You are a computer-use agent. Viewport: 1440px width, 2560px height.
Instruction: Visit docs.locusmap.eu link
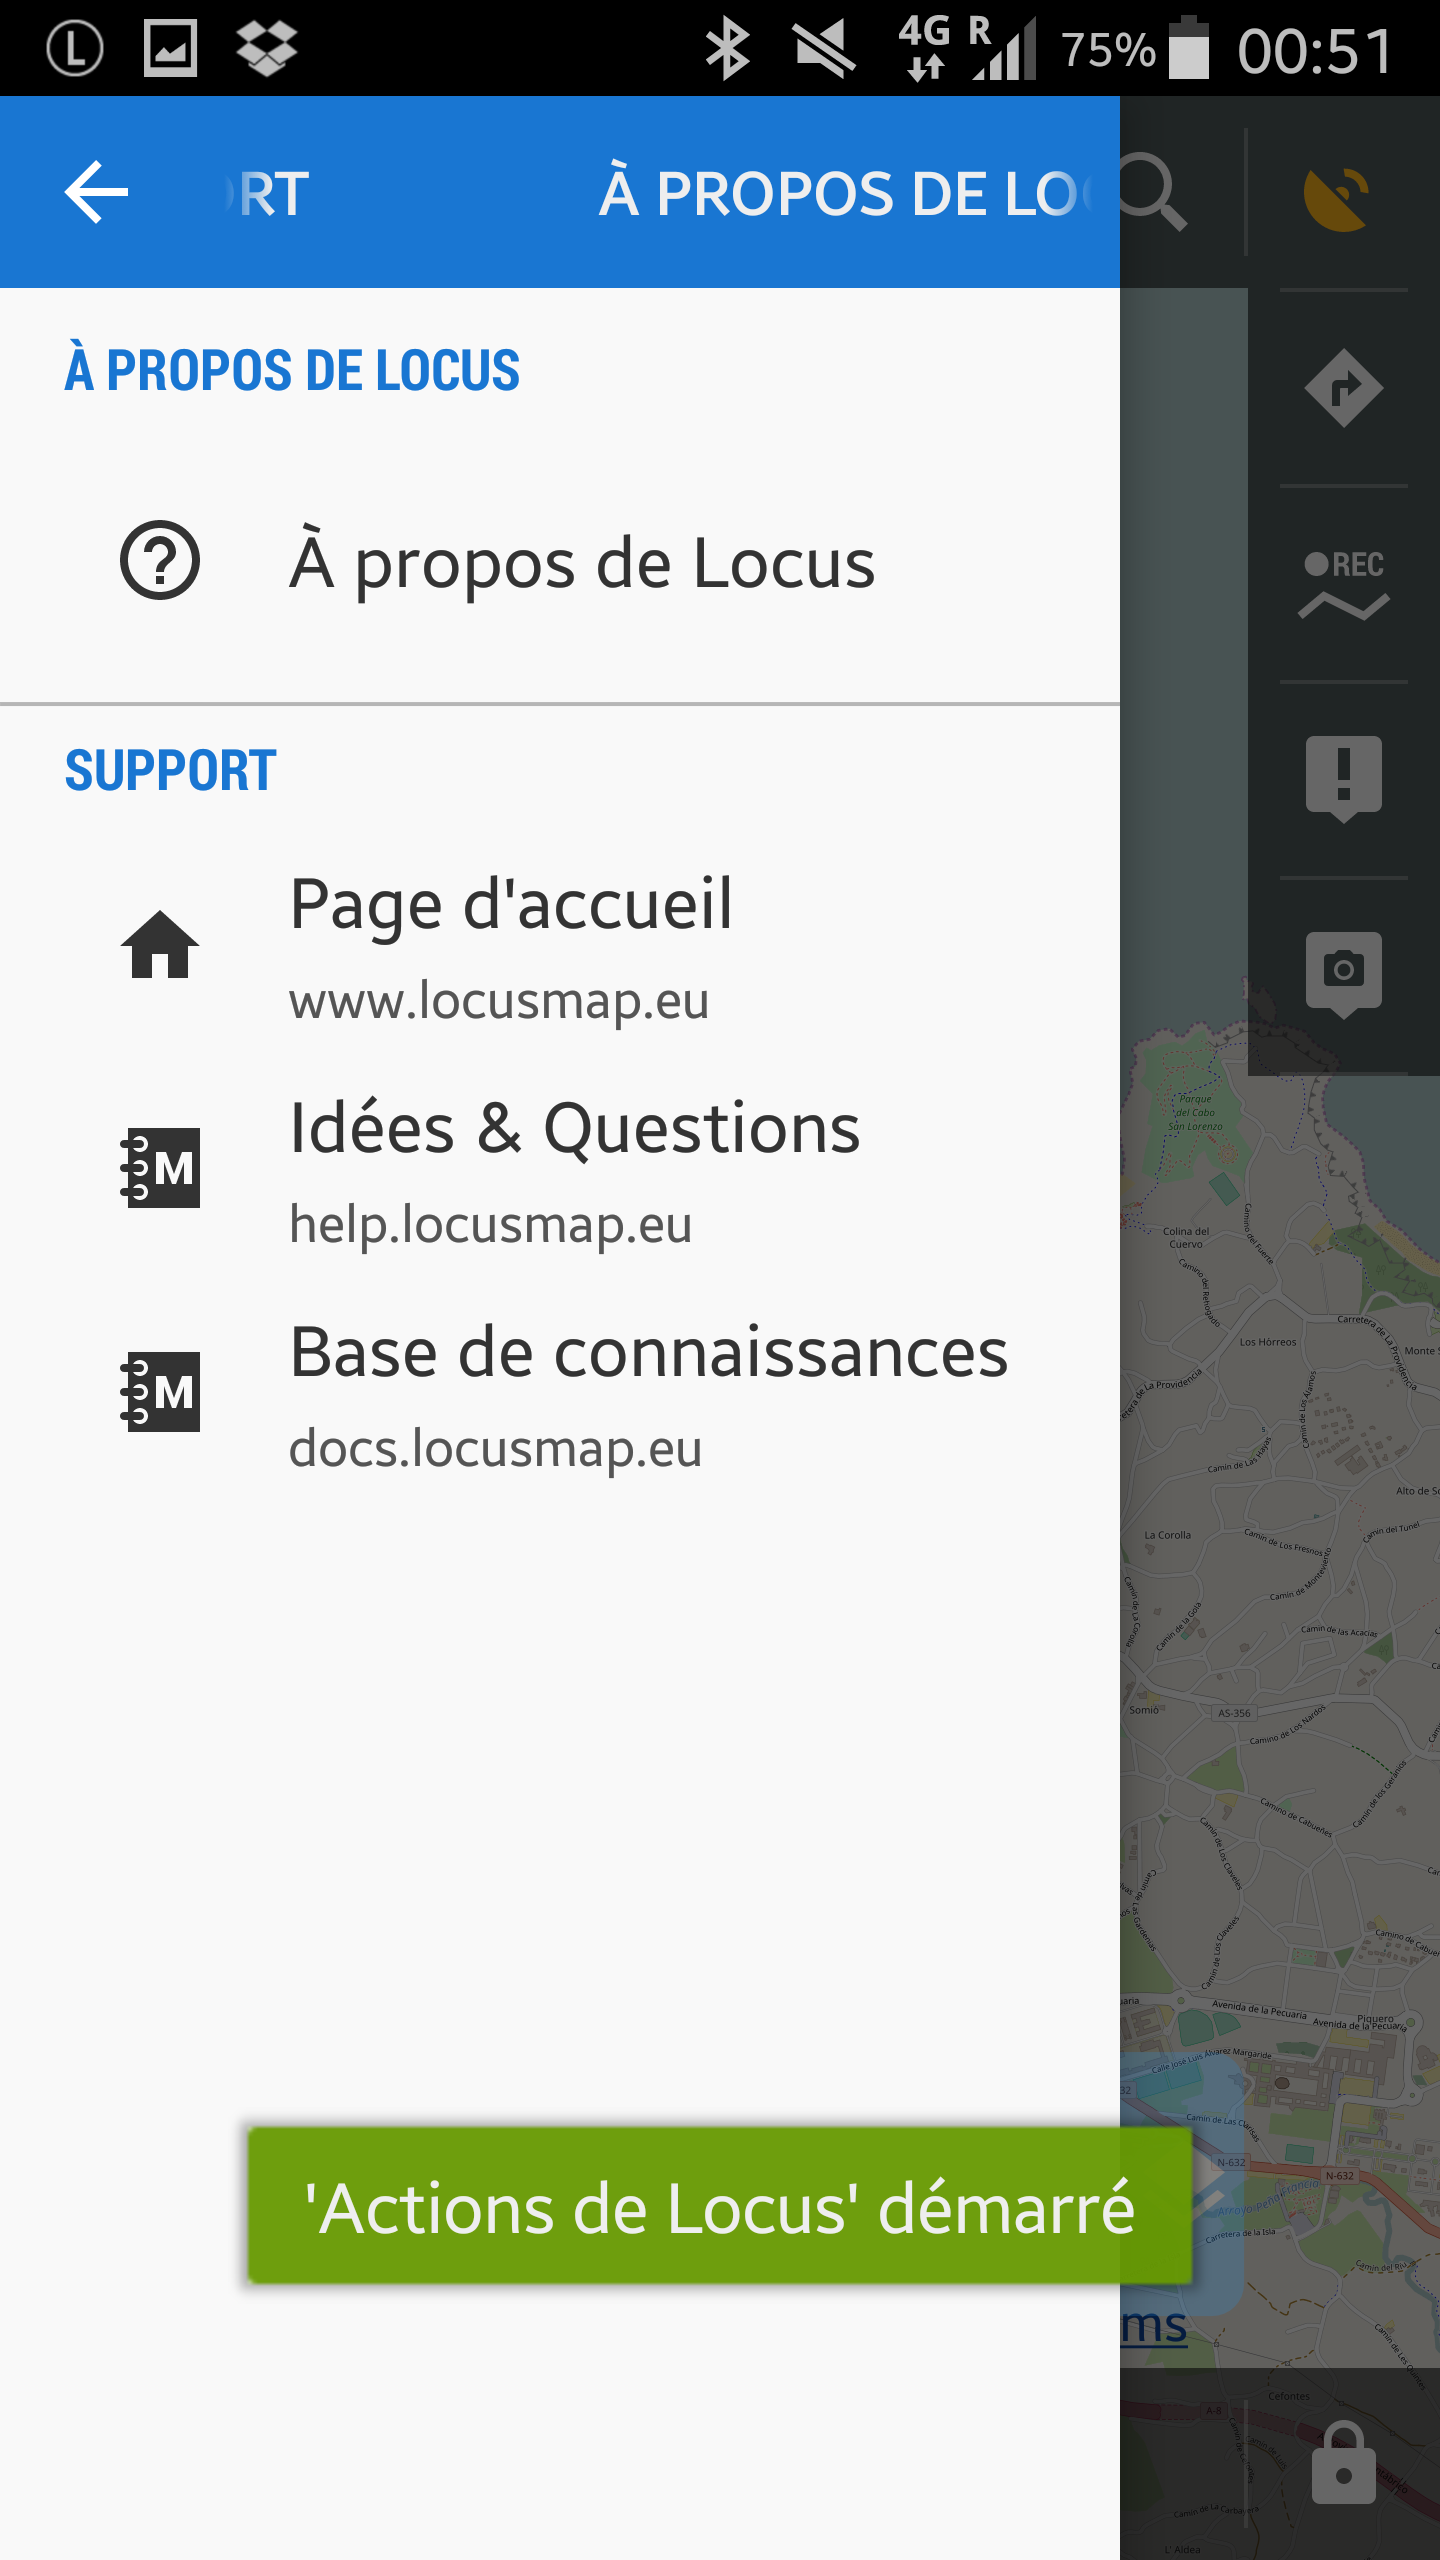(x=496, y=1448)
